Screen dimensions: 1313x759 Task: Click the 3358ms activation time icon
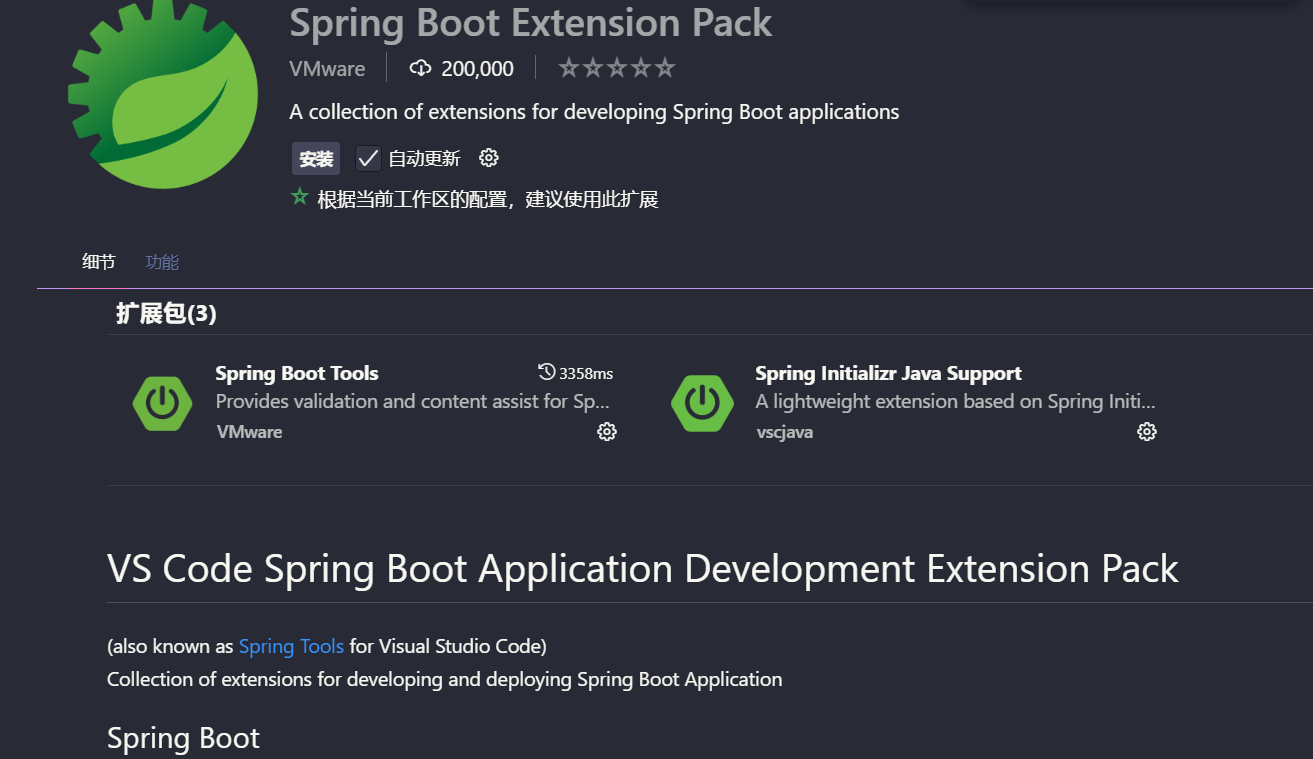coord(546,372)
